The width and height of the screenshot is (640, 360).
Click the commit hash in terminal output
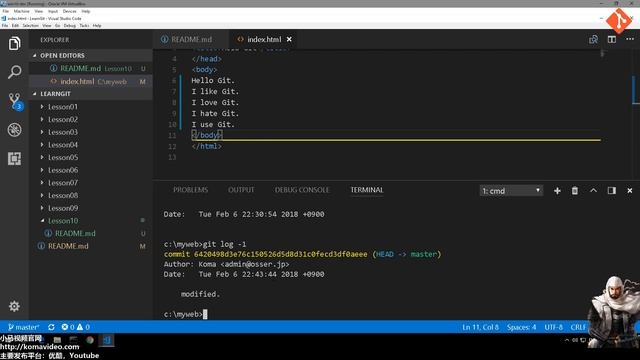pos(280,254)
